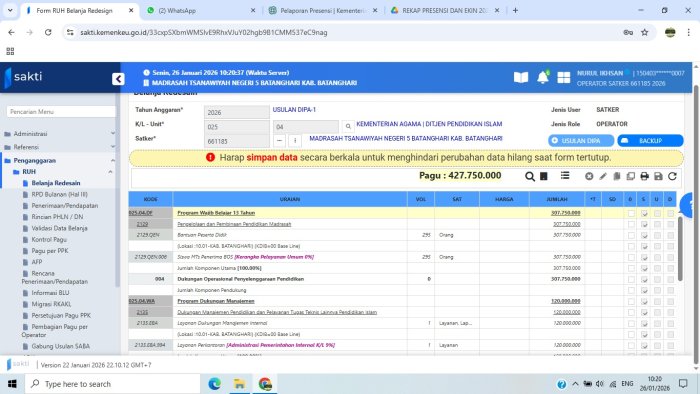700x394 pixels.
Task: Toggle S checkbox in Layanan Perkantoran row
Action: point(644,345)
